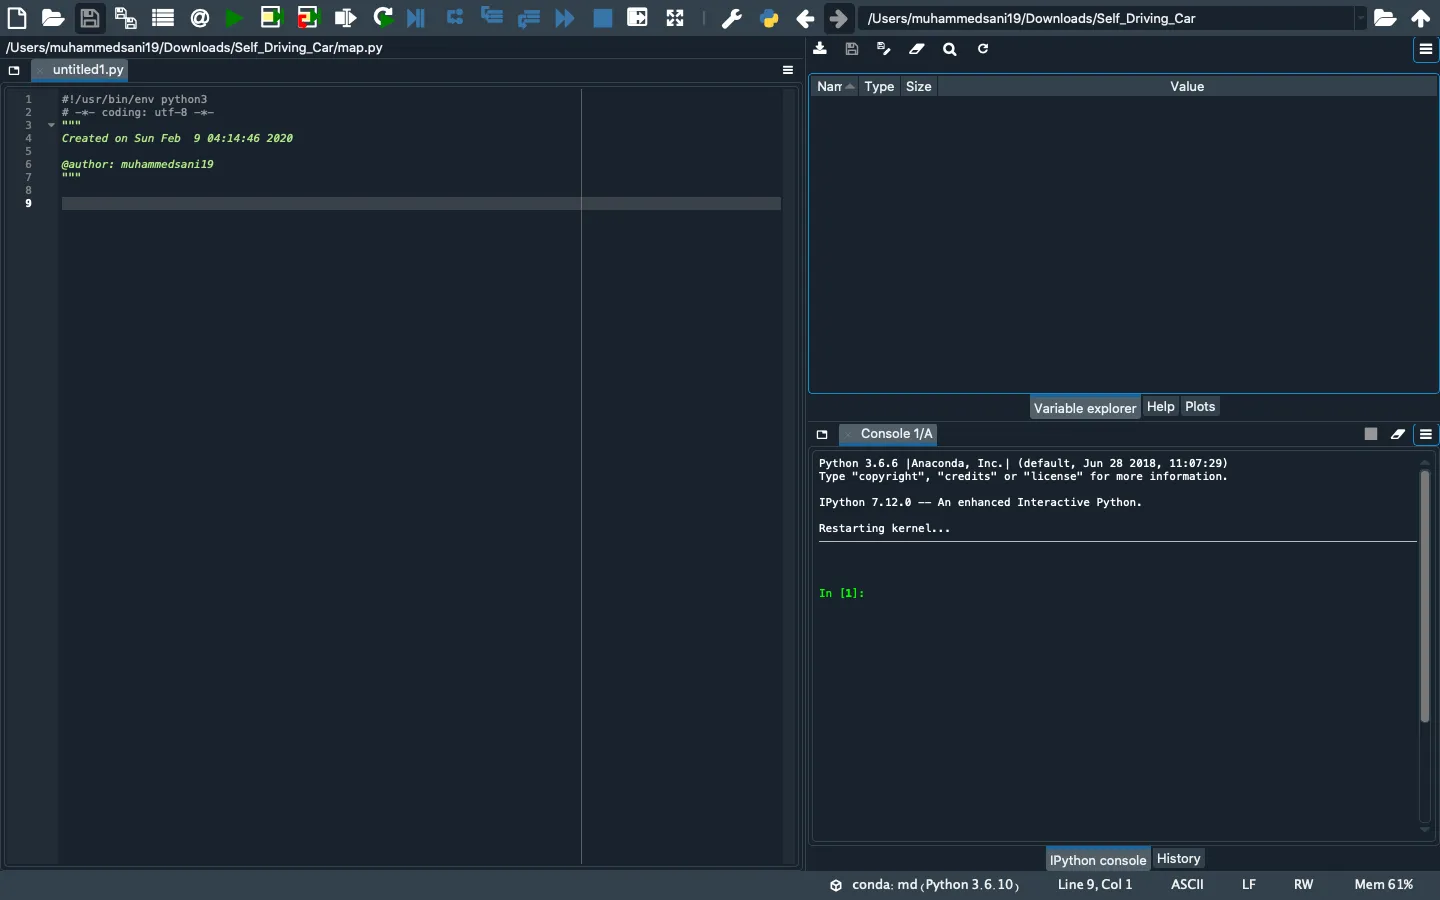Click the Mem 61% memory status
1440x900 pixels.
[x=1384, y=885]
